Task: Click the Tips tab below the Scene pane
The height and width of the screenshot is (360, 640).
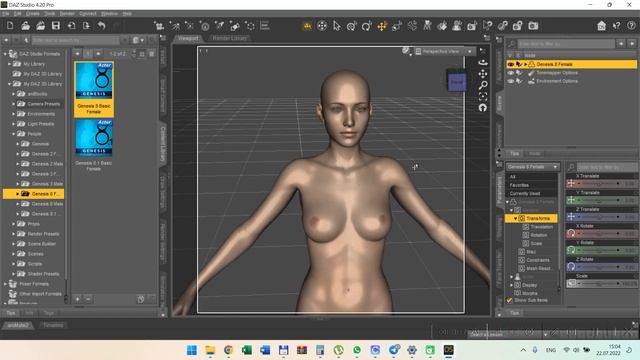Action: (x=514, y=153)
